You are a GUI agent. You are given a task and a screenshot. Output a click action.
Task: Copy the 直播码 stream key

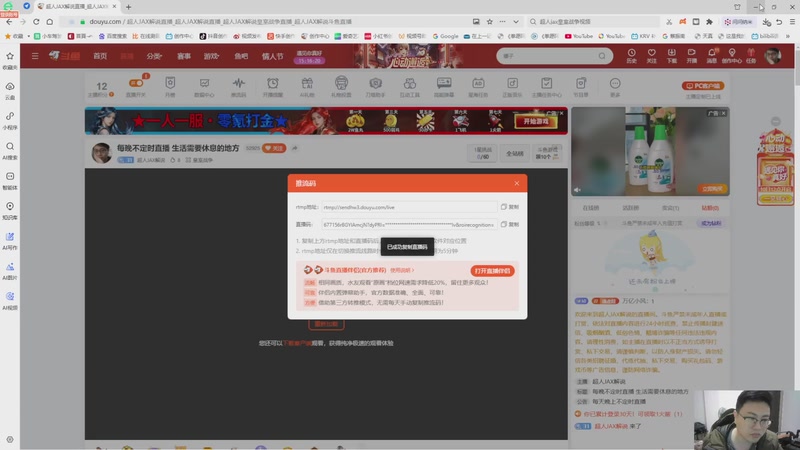pyautogui.click(x=510, y=224)
